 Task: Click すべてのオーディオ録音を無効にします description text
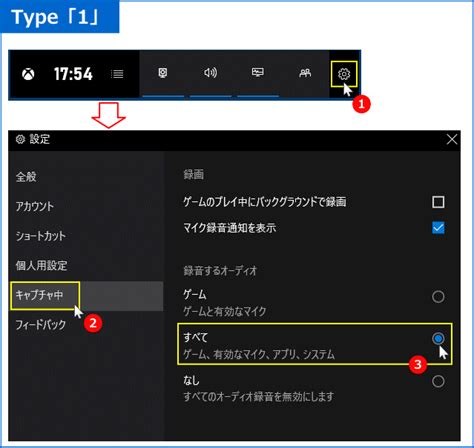[259, 397]
